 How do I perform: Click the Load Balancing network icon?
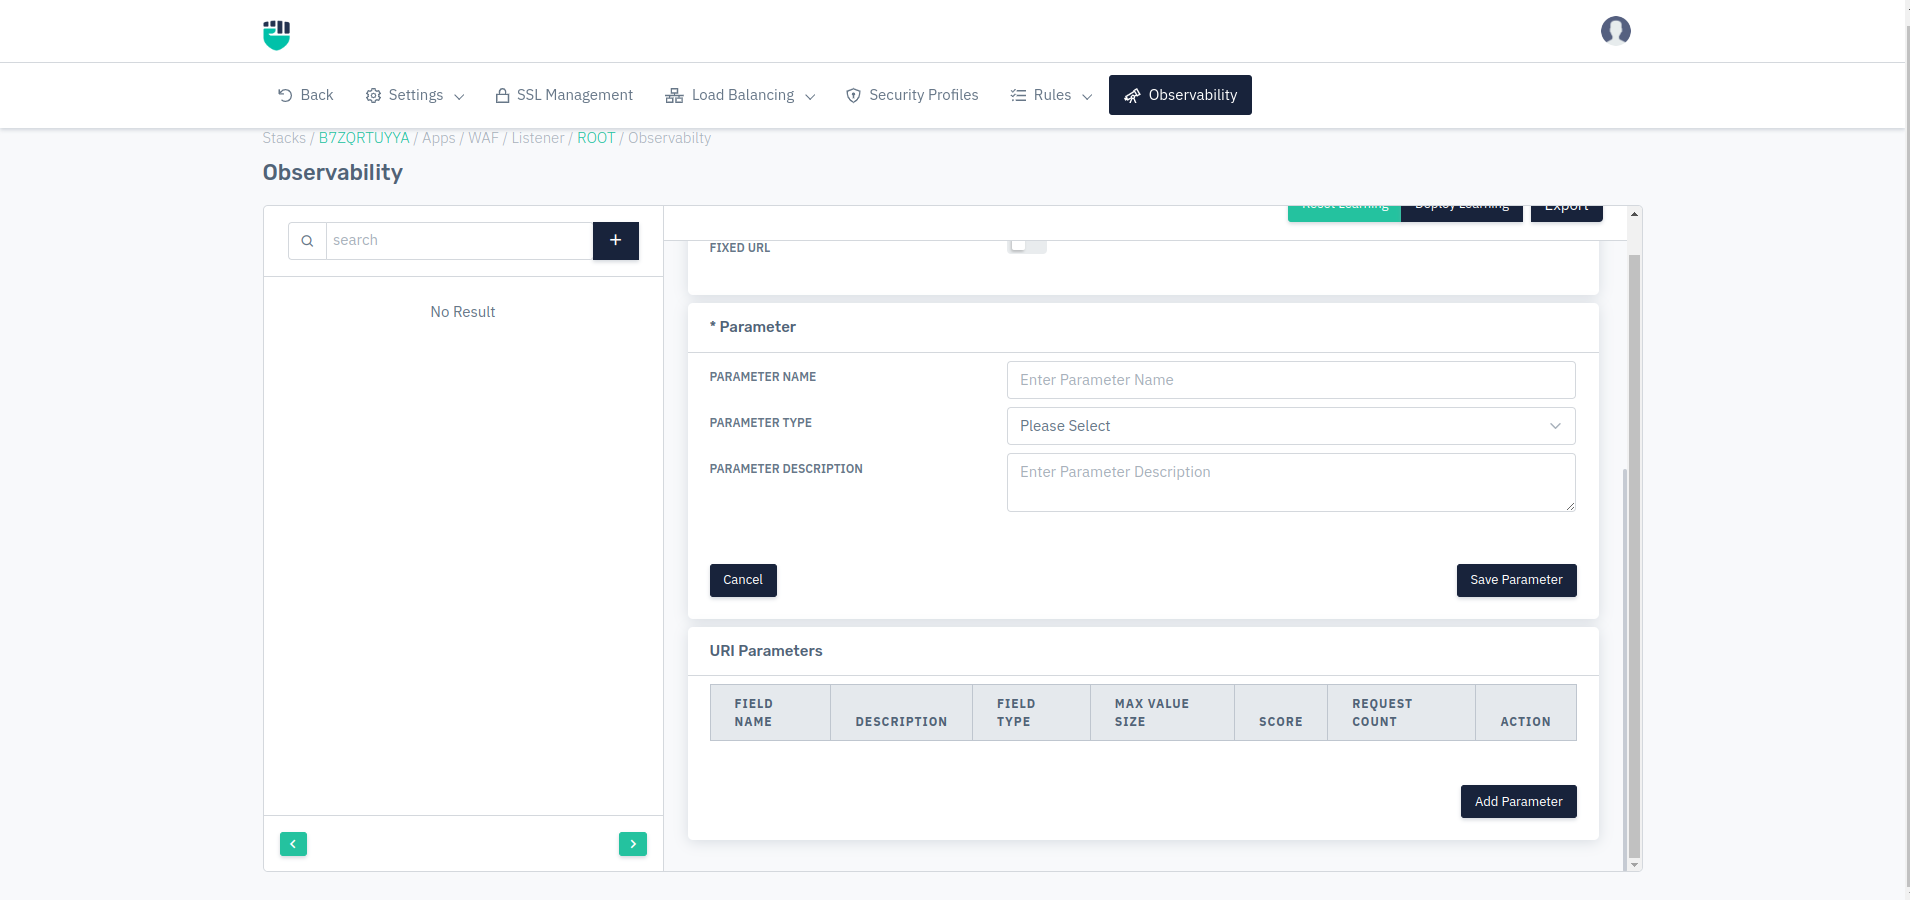(x=675, y=95)
